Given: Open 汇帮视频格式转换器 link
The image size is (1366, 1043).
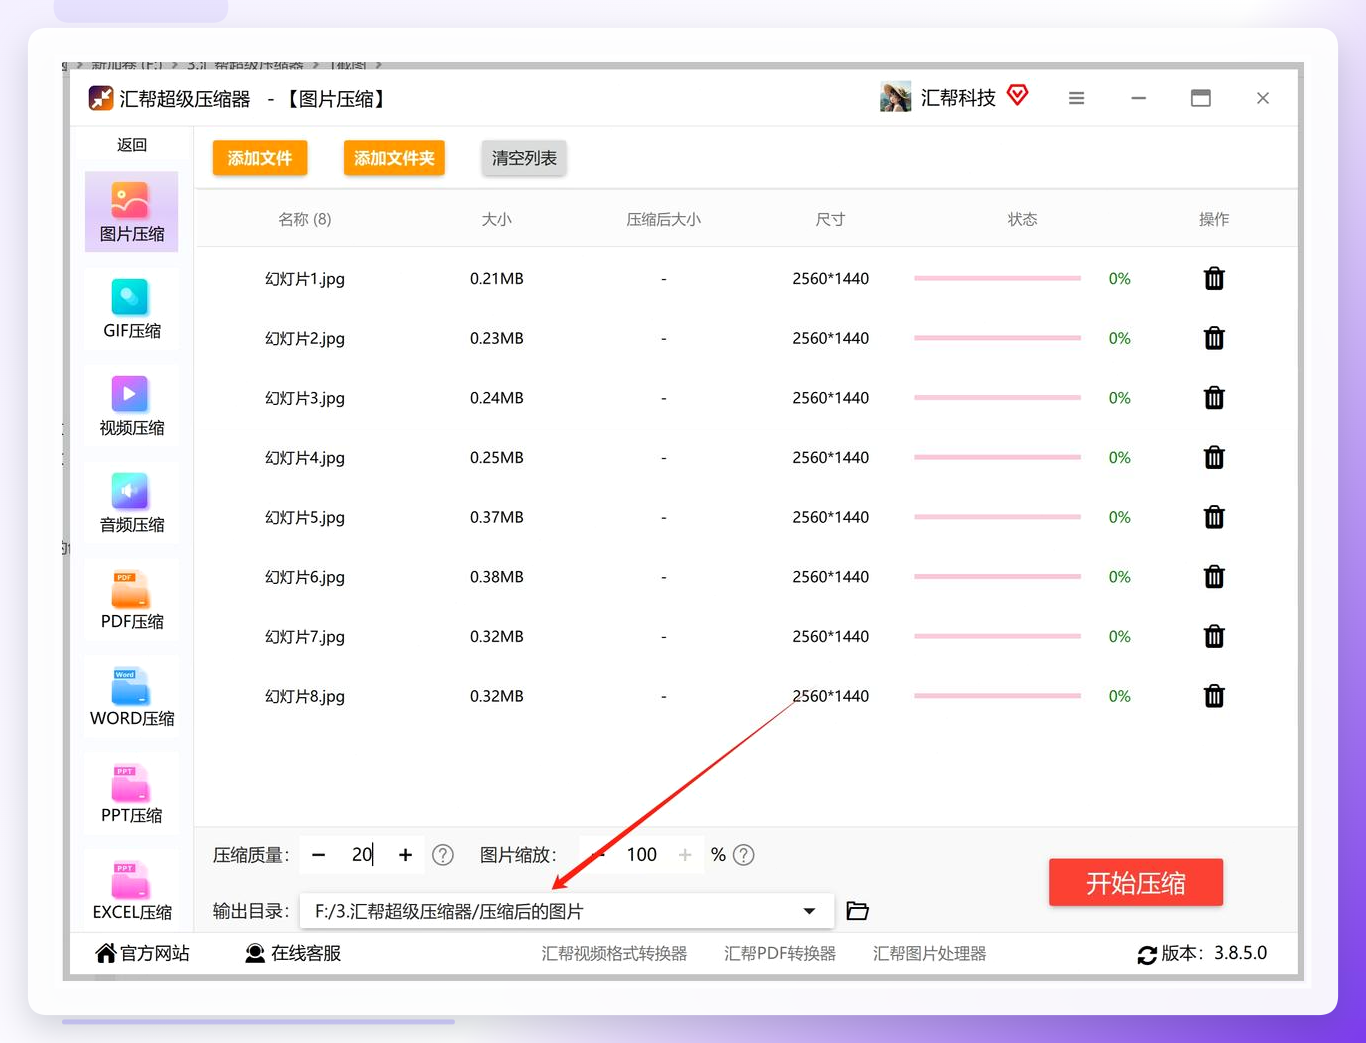Looking at the screenshot, I should coord(614,954).
